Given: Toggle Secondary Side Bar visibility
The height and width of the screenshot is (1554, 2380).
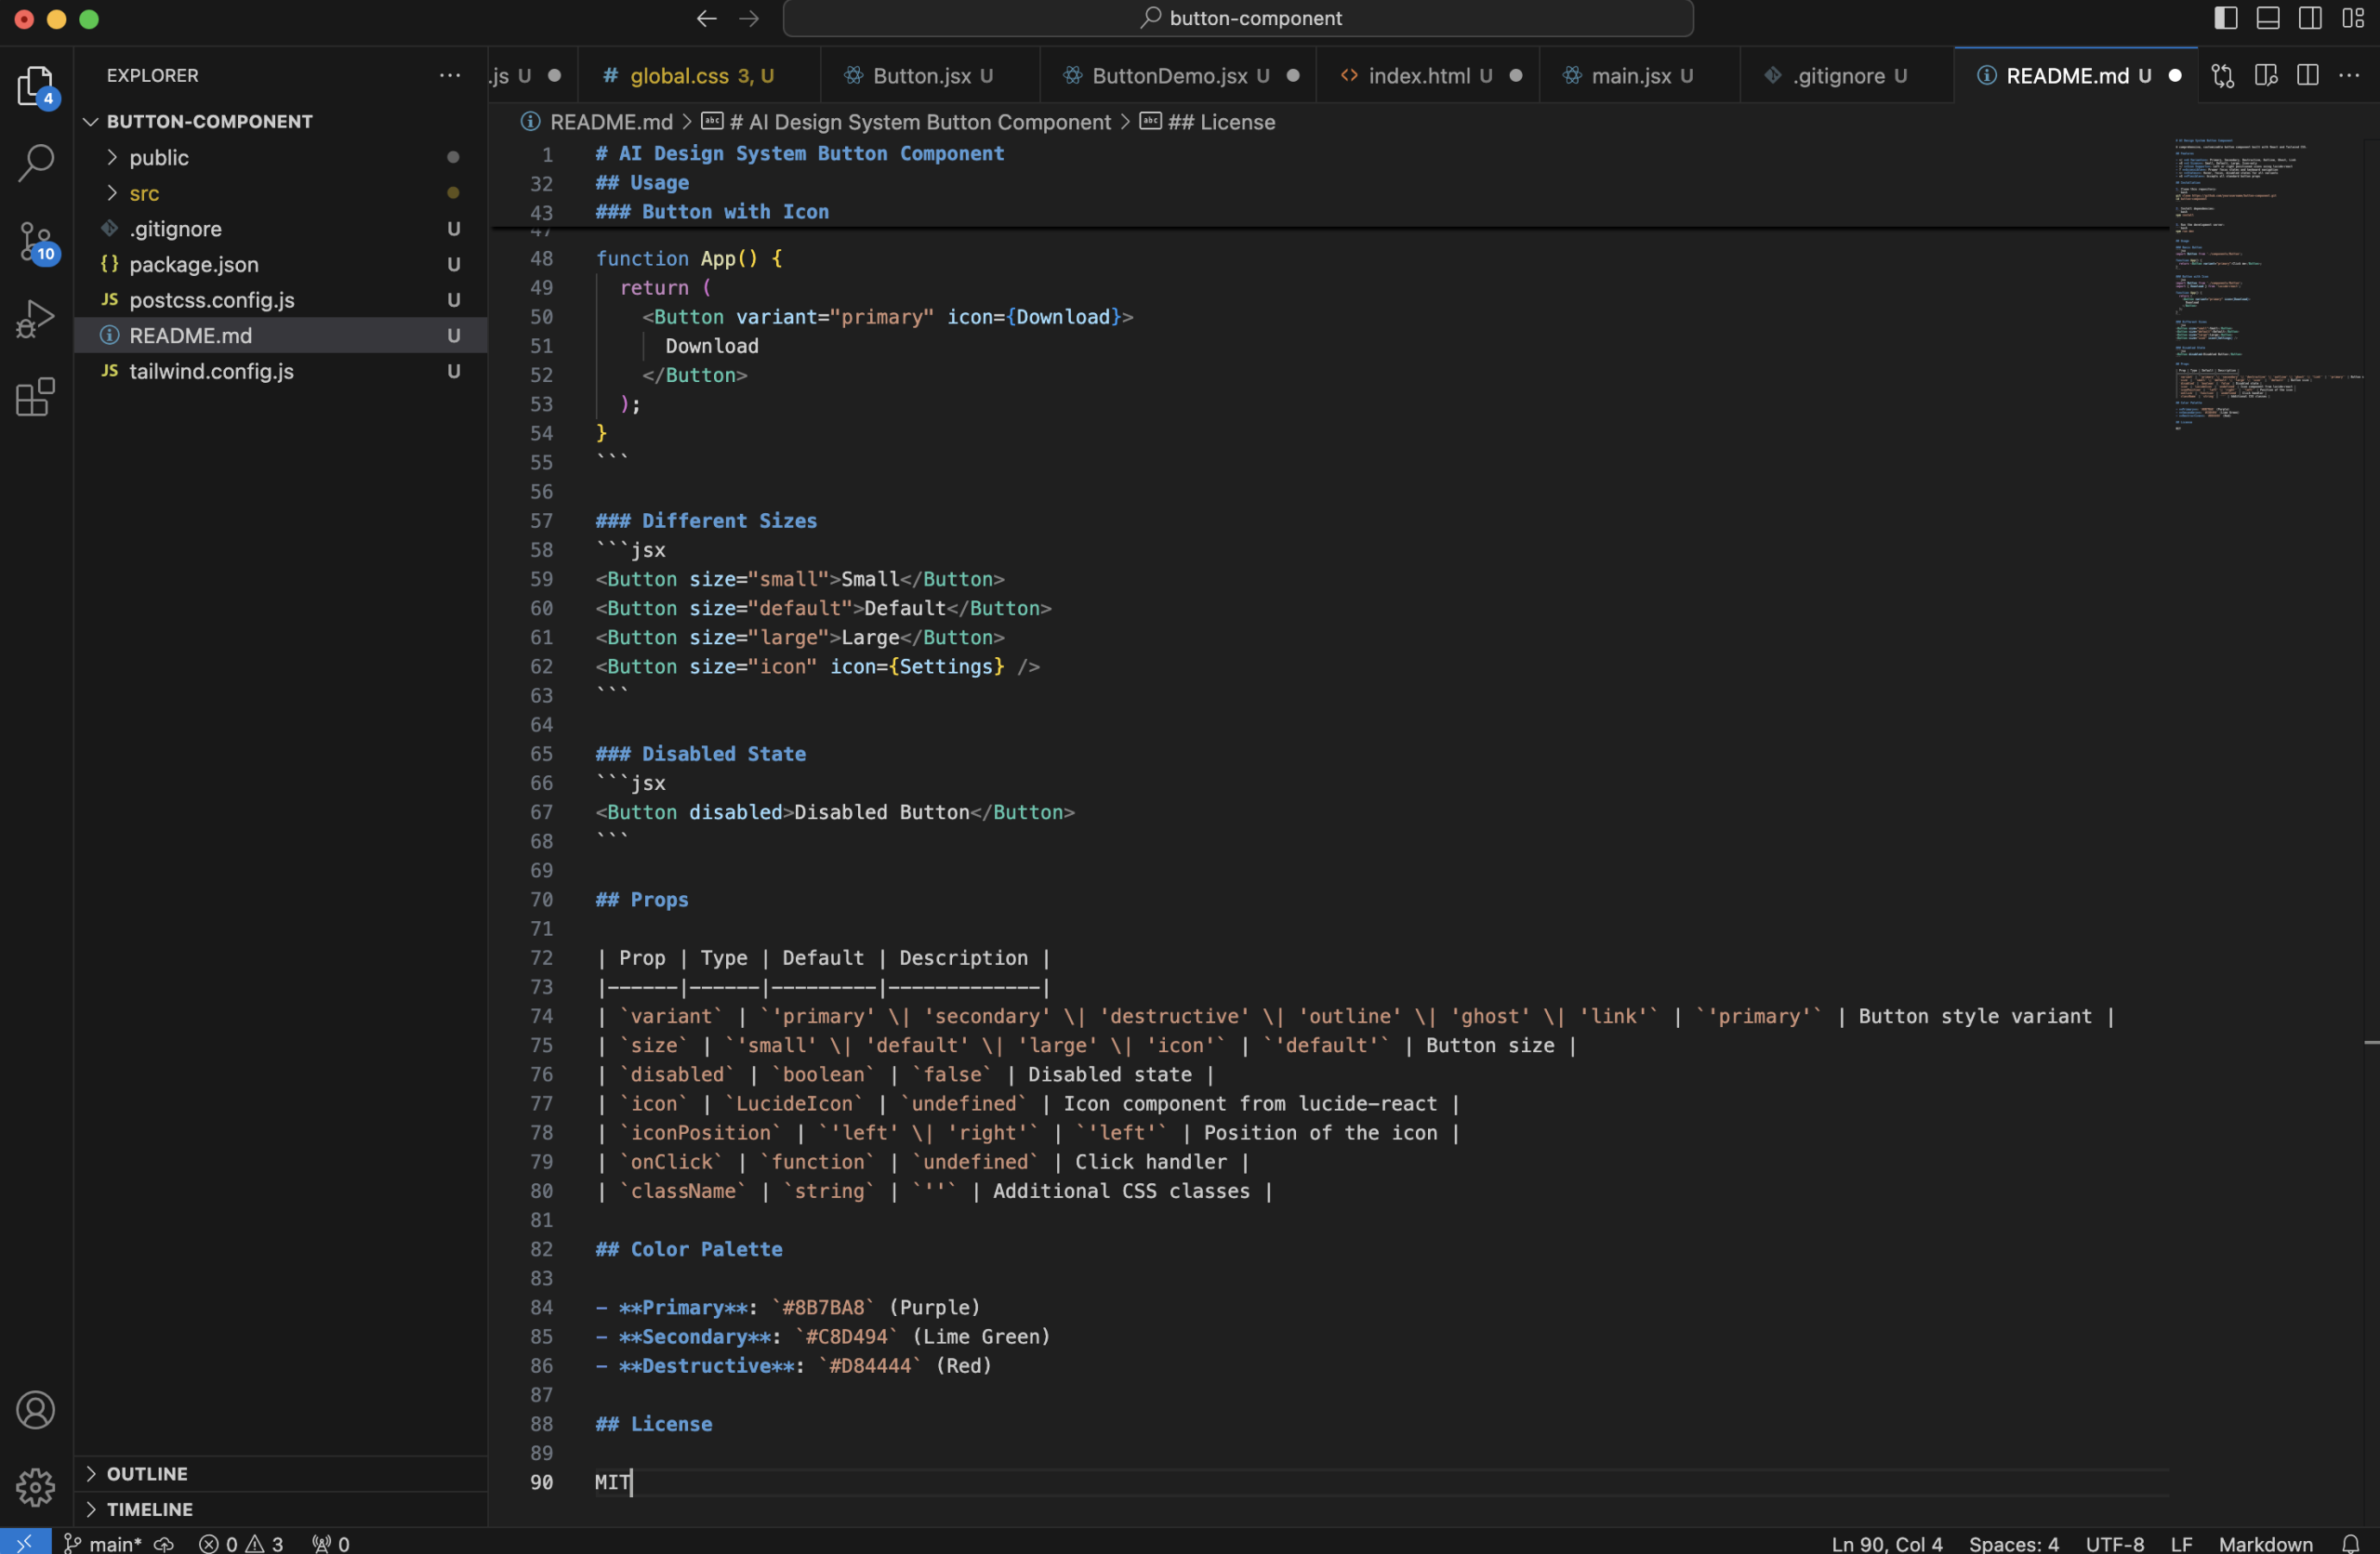Looking at the screenshot, I should [x=2309, y=18].
